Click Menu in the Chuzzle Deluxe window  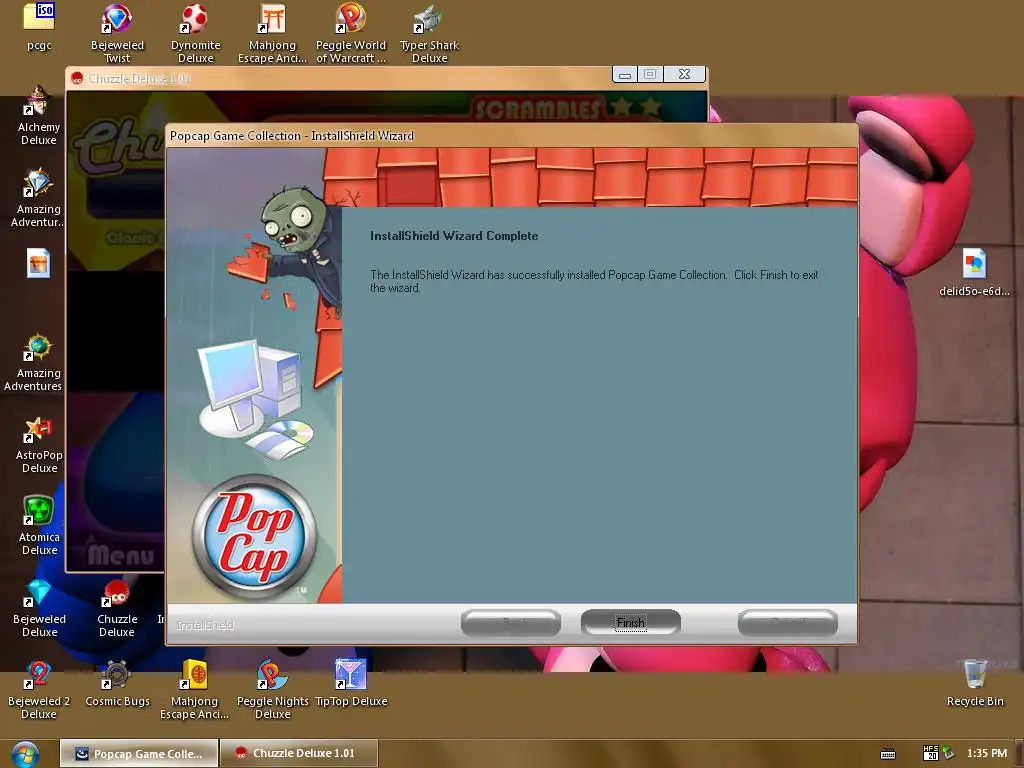click(121, 554)
